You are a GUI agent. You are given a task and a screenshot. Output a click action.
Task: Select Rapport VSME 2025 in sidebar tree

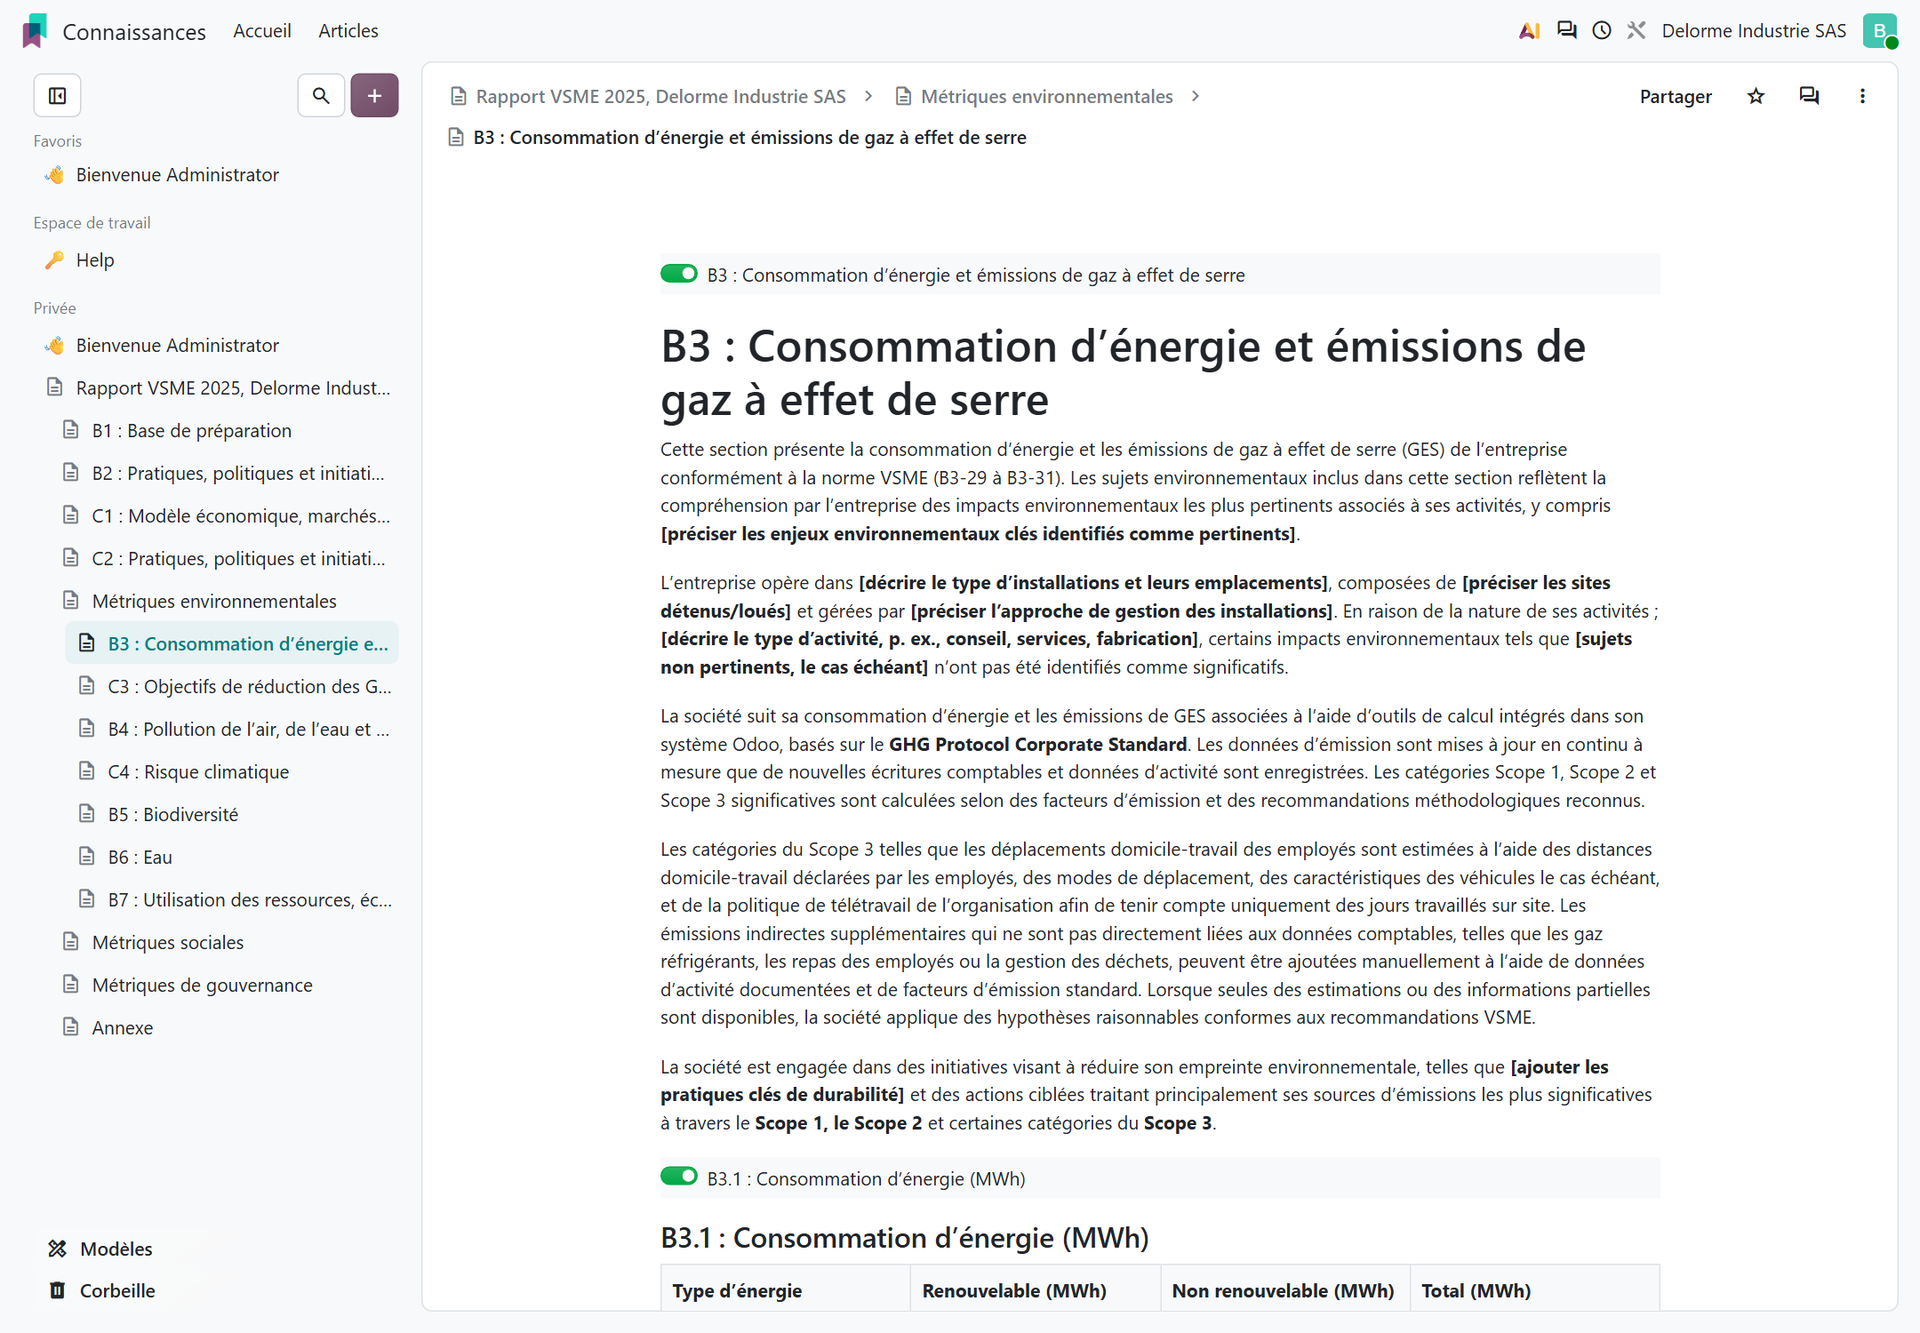[x=232, y=388]
